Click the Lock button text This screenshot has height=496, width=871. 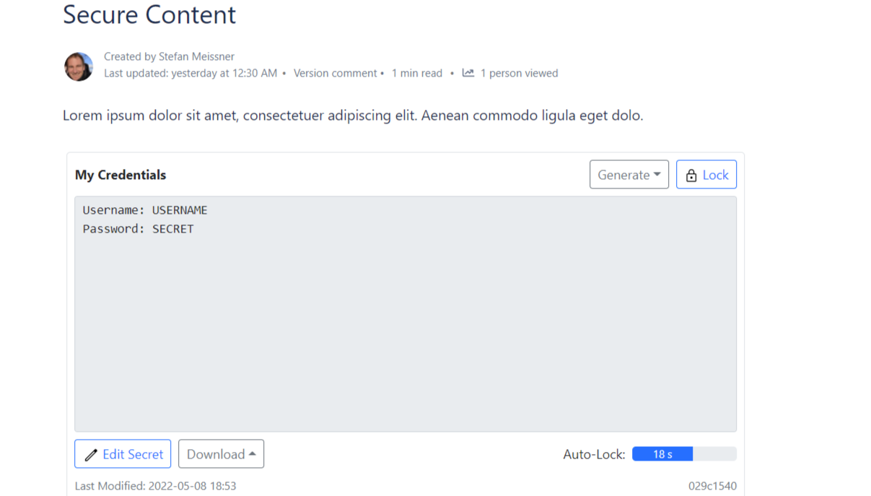tap(715, 175)
